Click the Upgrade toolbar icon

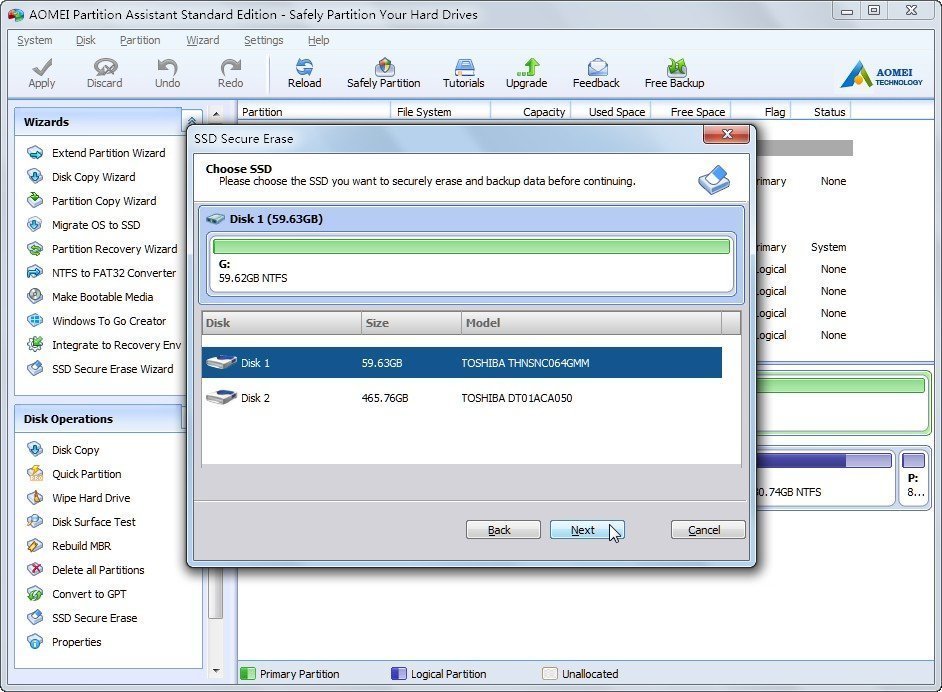pyautogui.click(x=527, y=67)
